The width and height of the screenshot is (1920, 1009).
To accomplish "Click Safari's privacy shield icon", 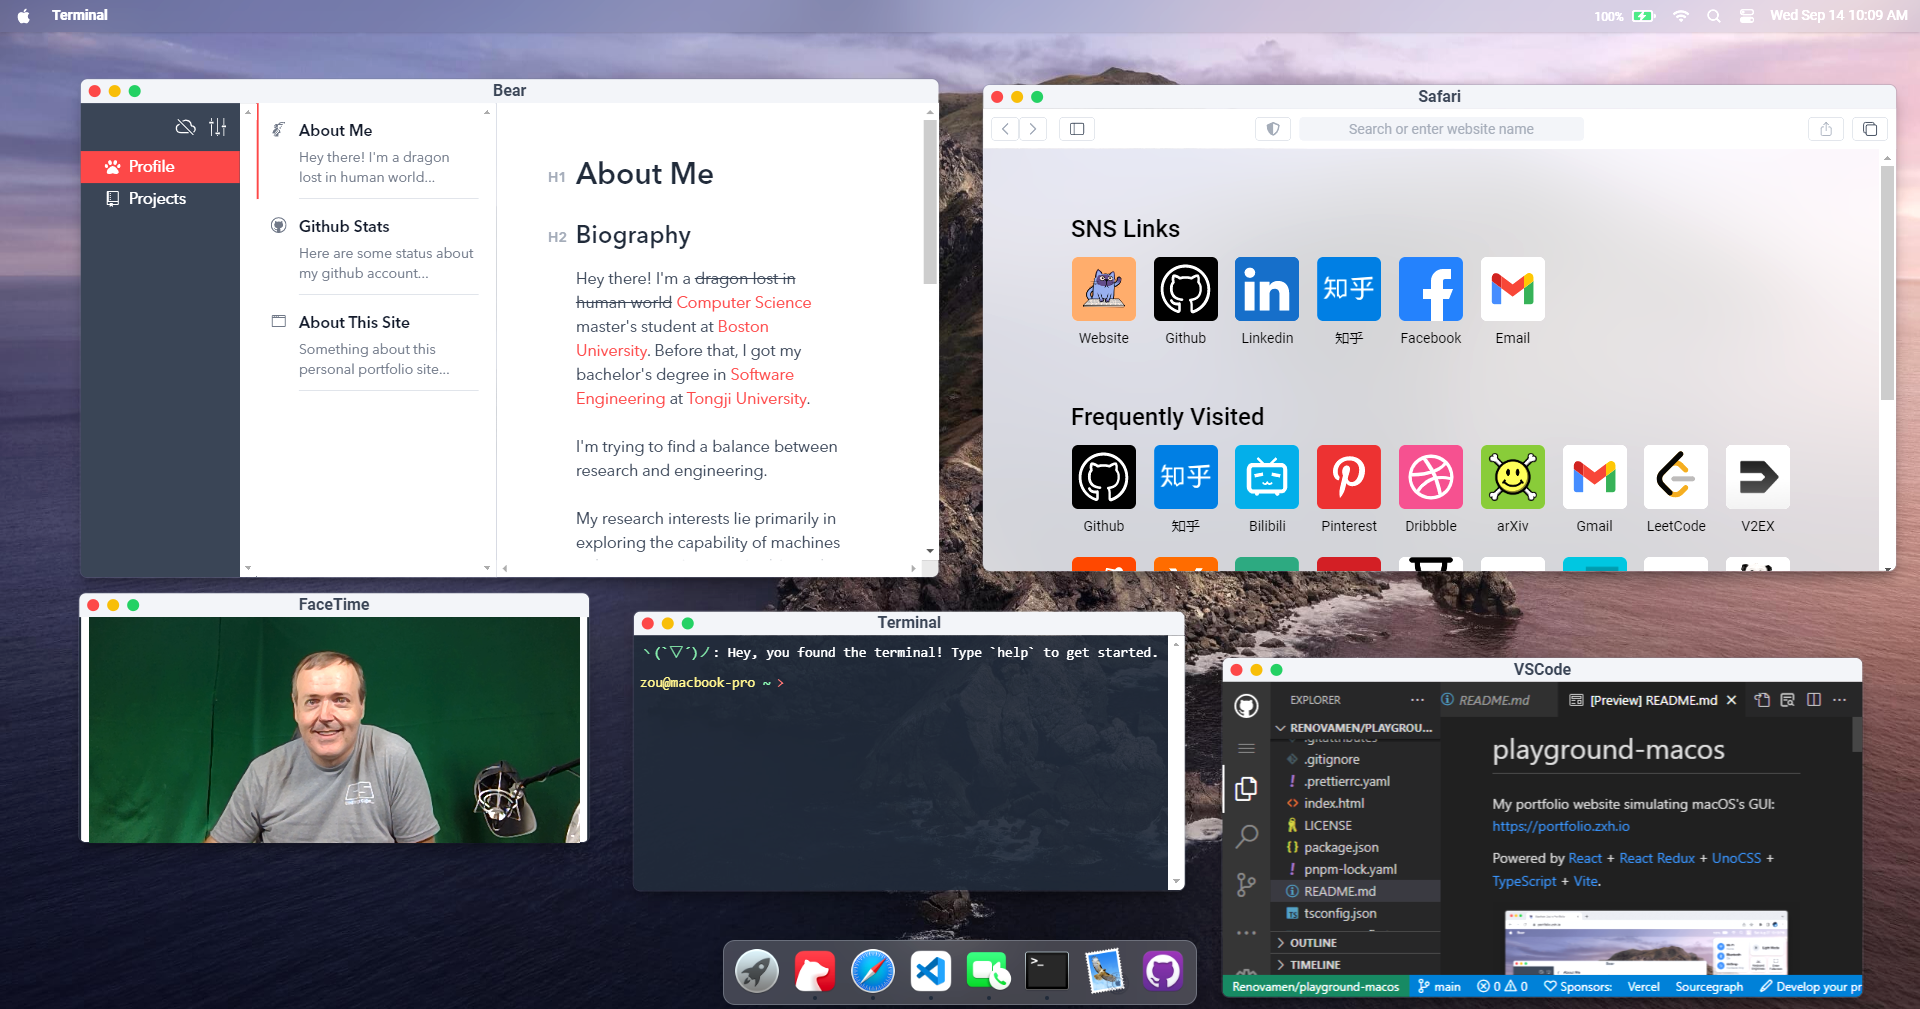I will point(1273,129).
